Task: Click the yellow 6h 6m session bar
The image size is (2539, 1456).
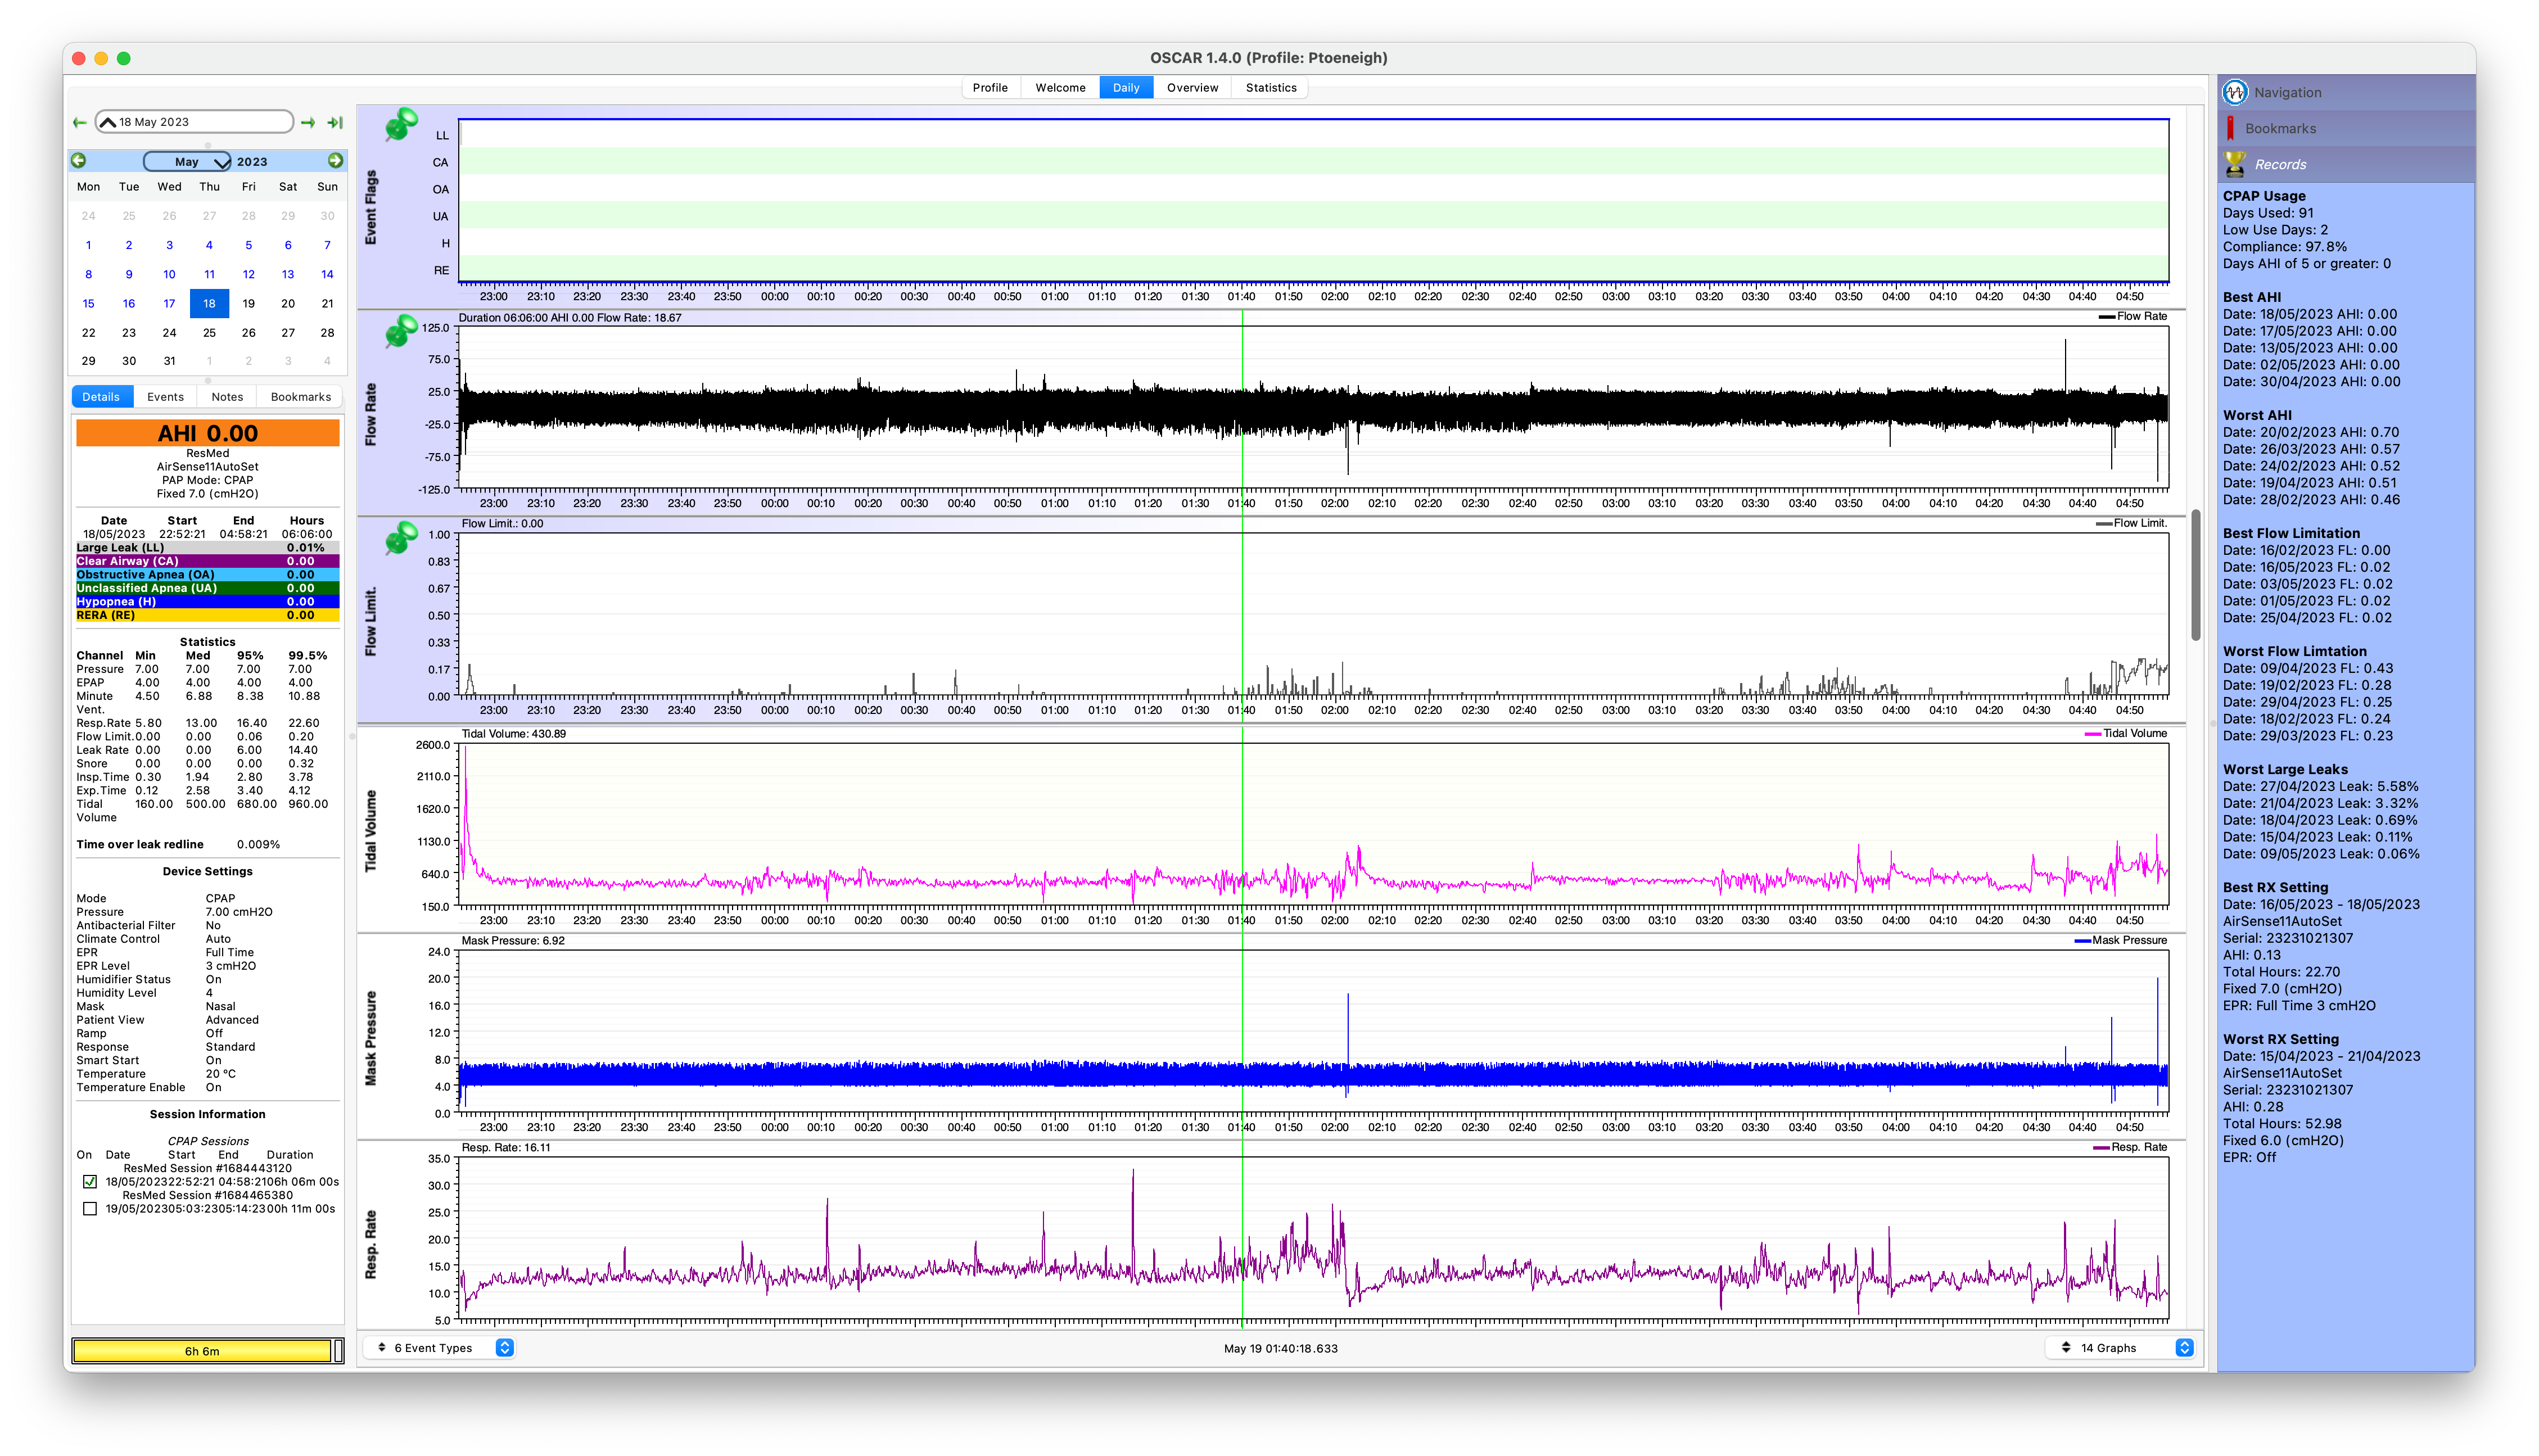Action: click(x=202, y=1351)
